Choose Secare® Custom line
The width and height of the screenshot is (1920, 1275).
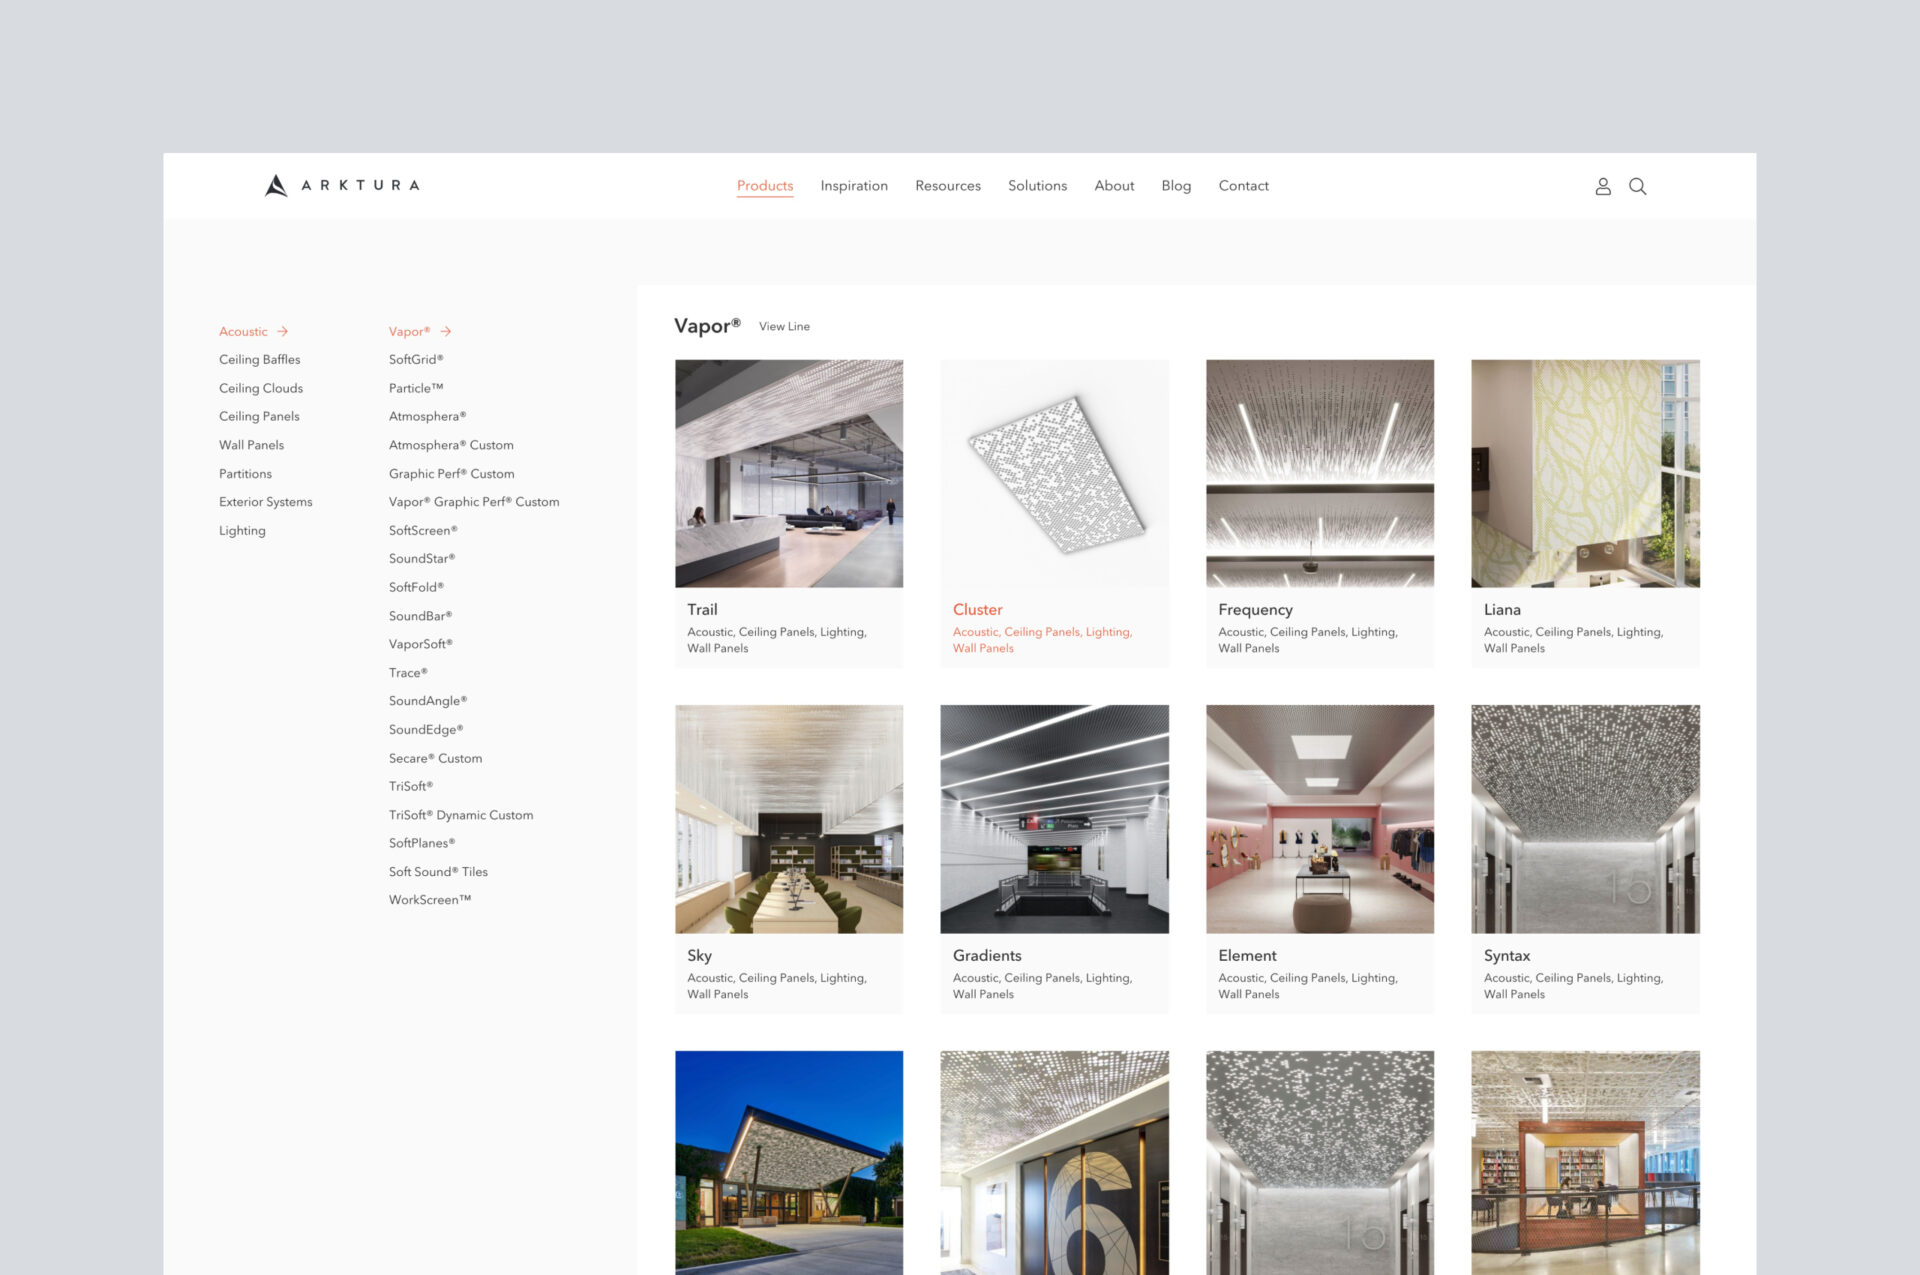point(435,759)
